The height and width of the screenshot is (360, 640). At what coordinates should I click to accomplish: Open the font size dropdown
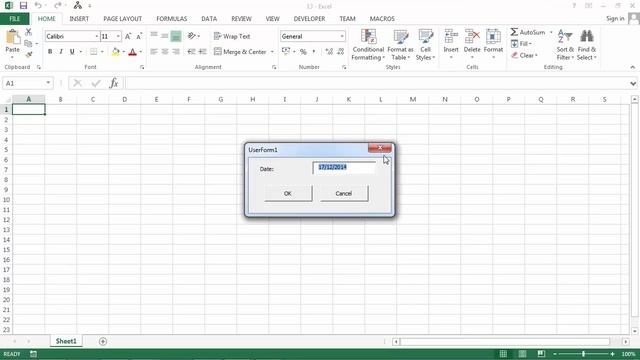click(x=118, y=36)
